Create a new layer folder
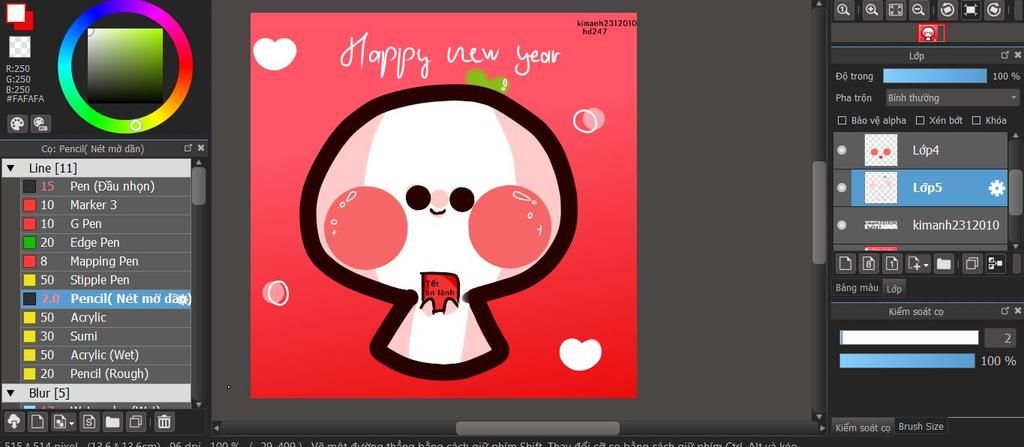This screenshot has height=447, width=1024. [943, 263]
